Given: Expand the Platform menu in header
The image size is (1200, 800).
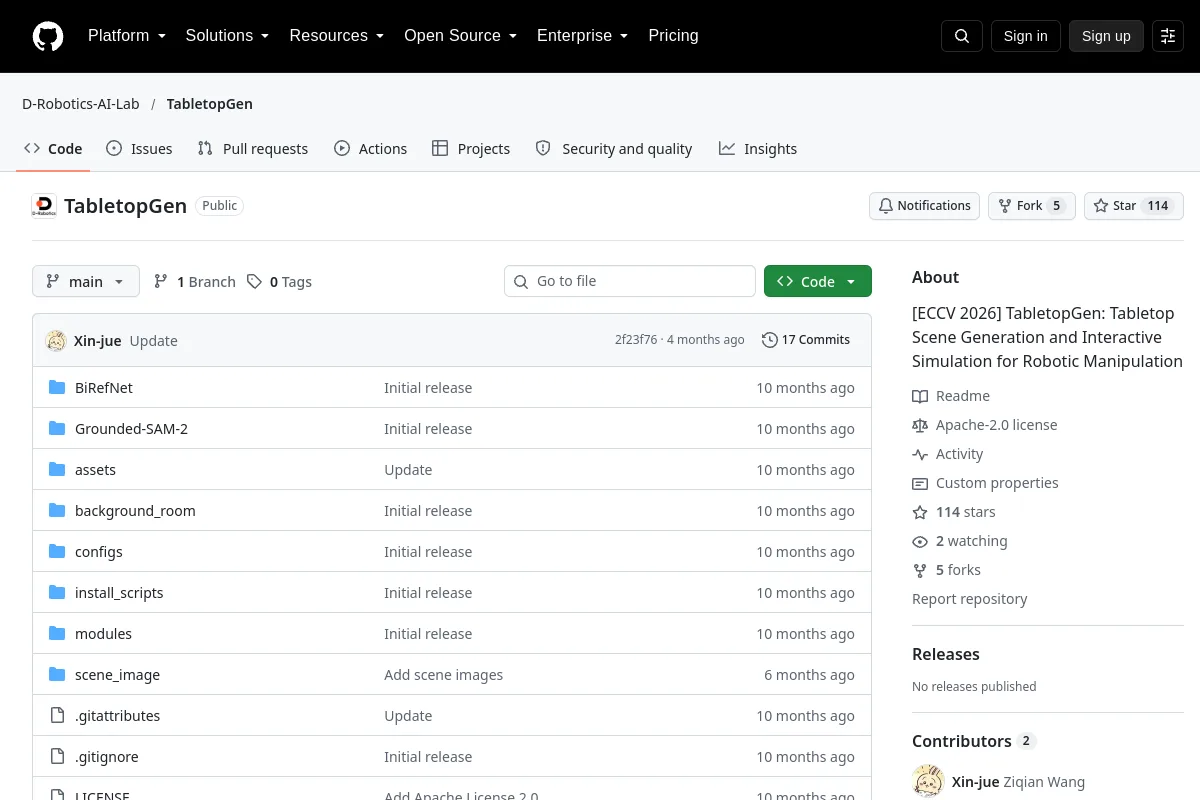Looking at the screenshot, I should coord(127,36).
